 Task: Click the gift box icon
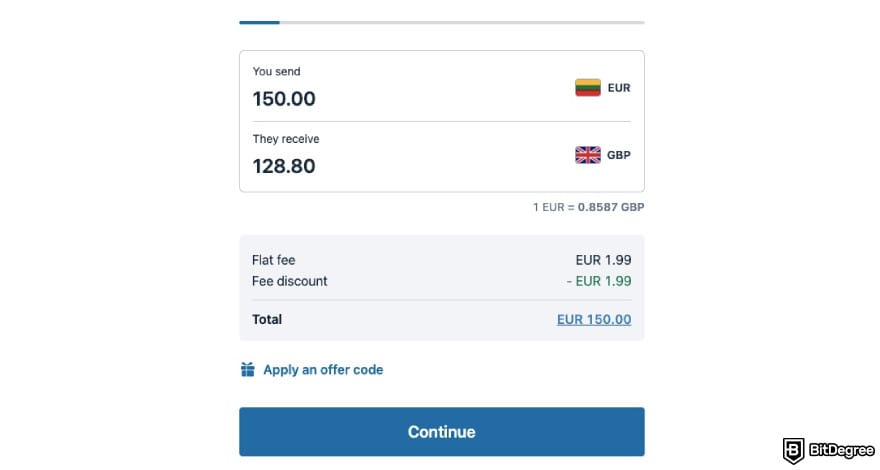[x=248, y=370]
